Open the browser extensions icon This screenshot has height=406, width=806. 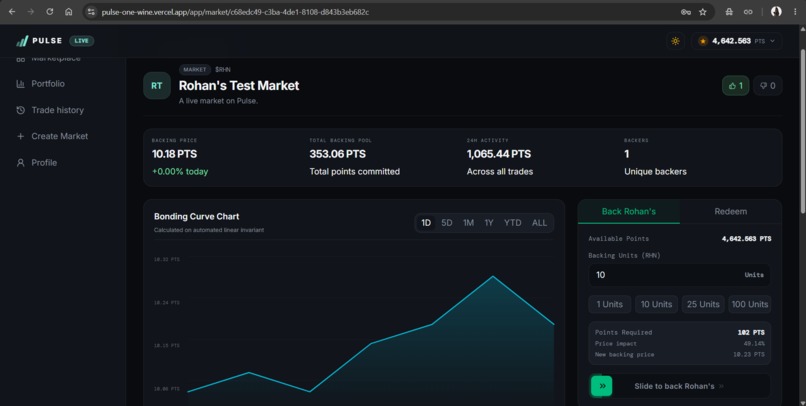tap(729, 12)
